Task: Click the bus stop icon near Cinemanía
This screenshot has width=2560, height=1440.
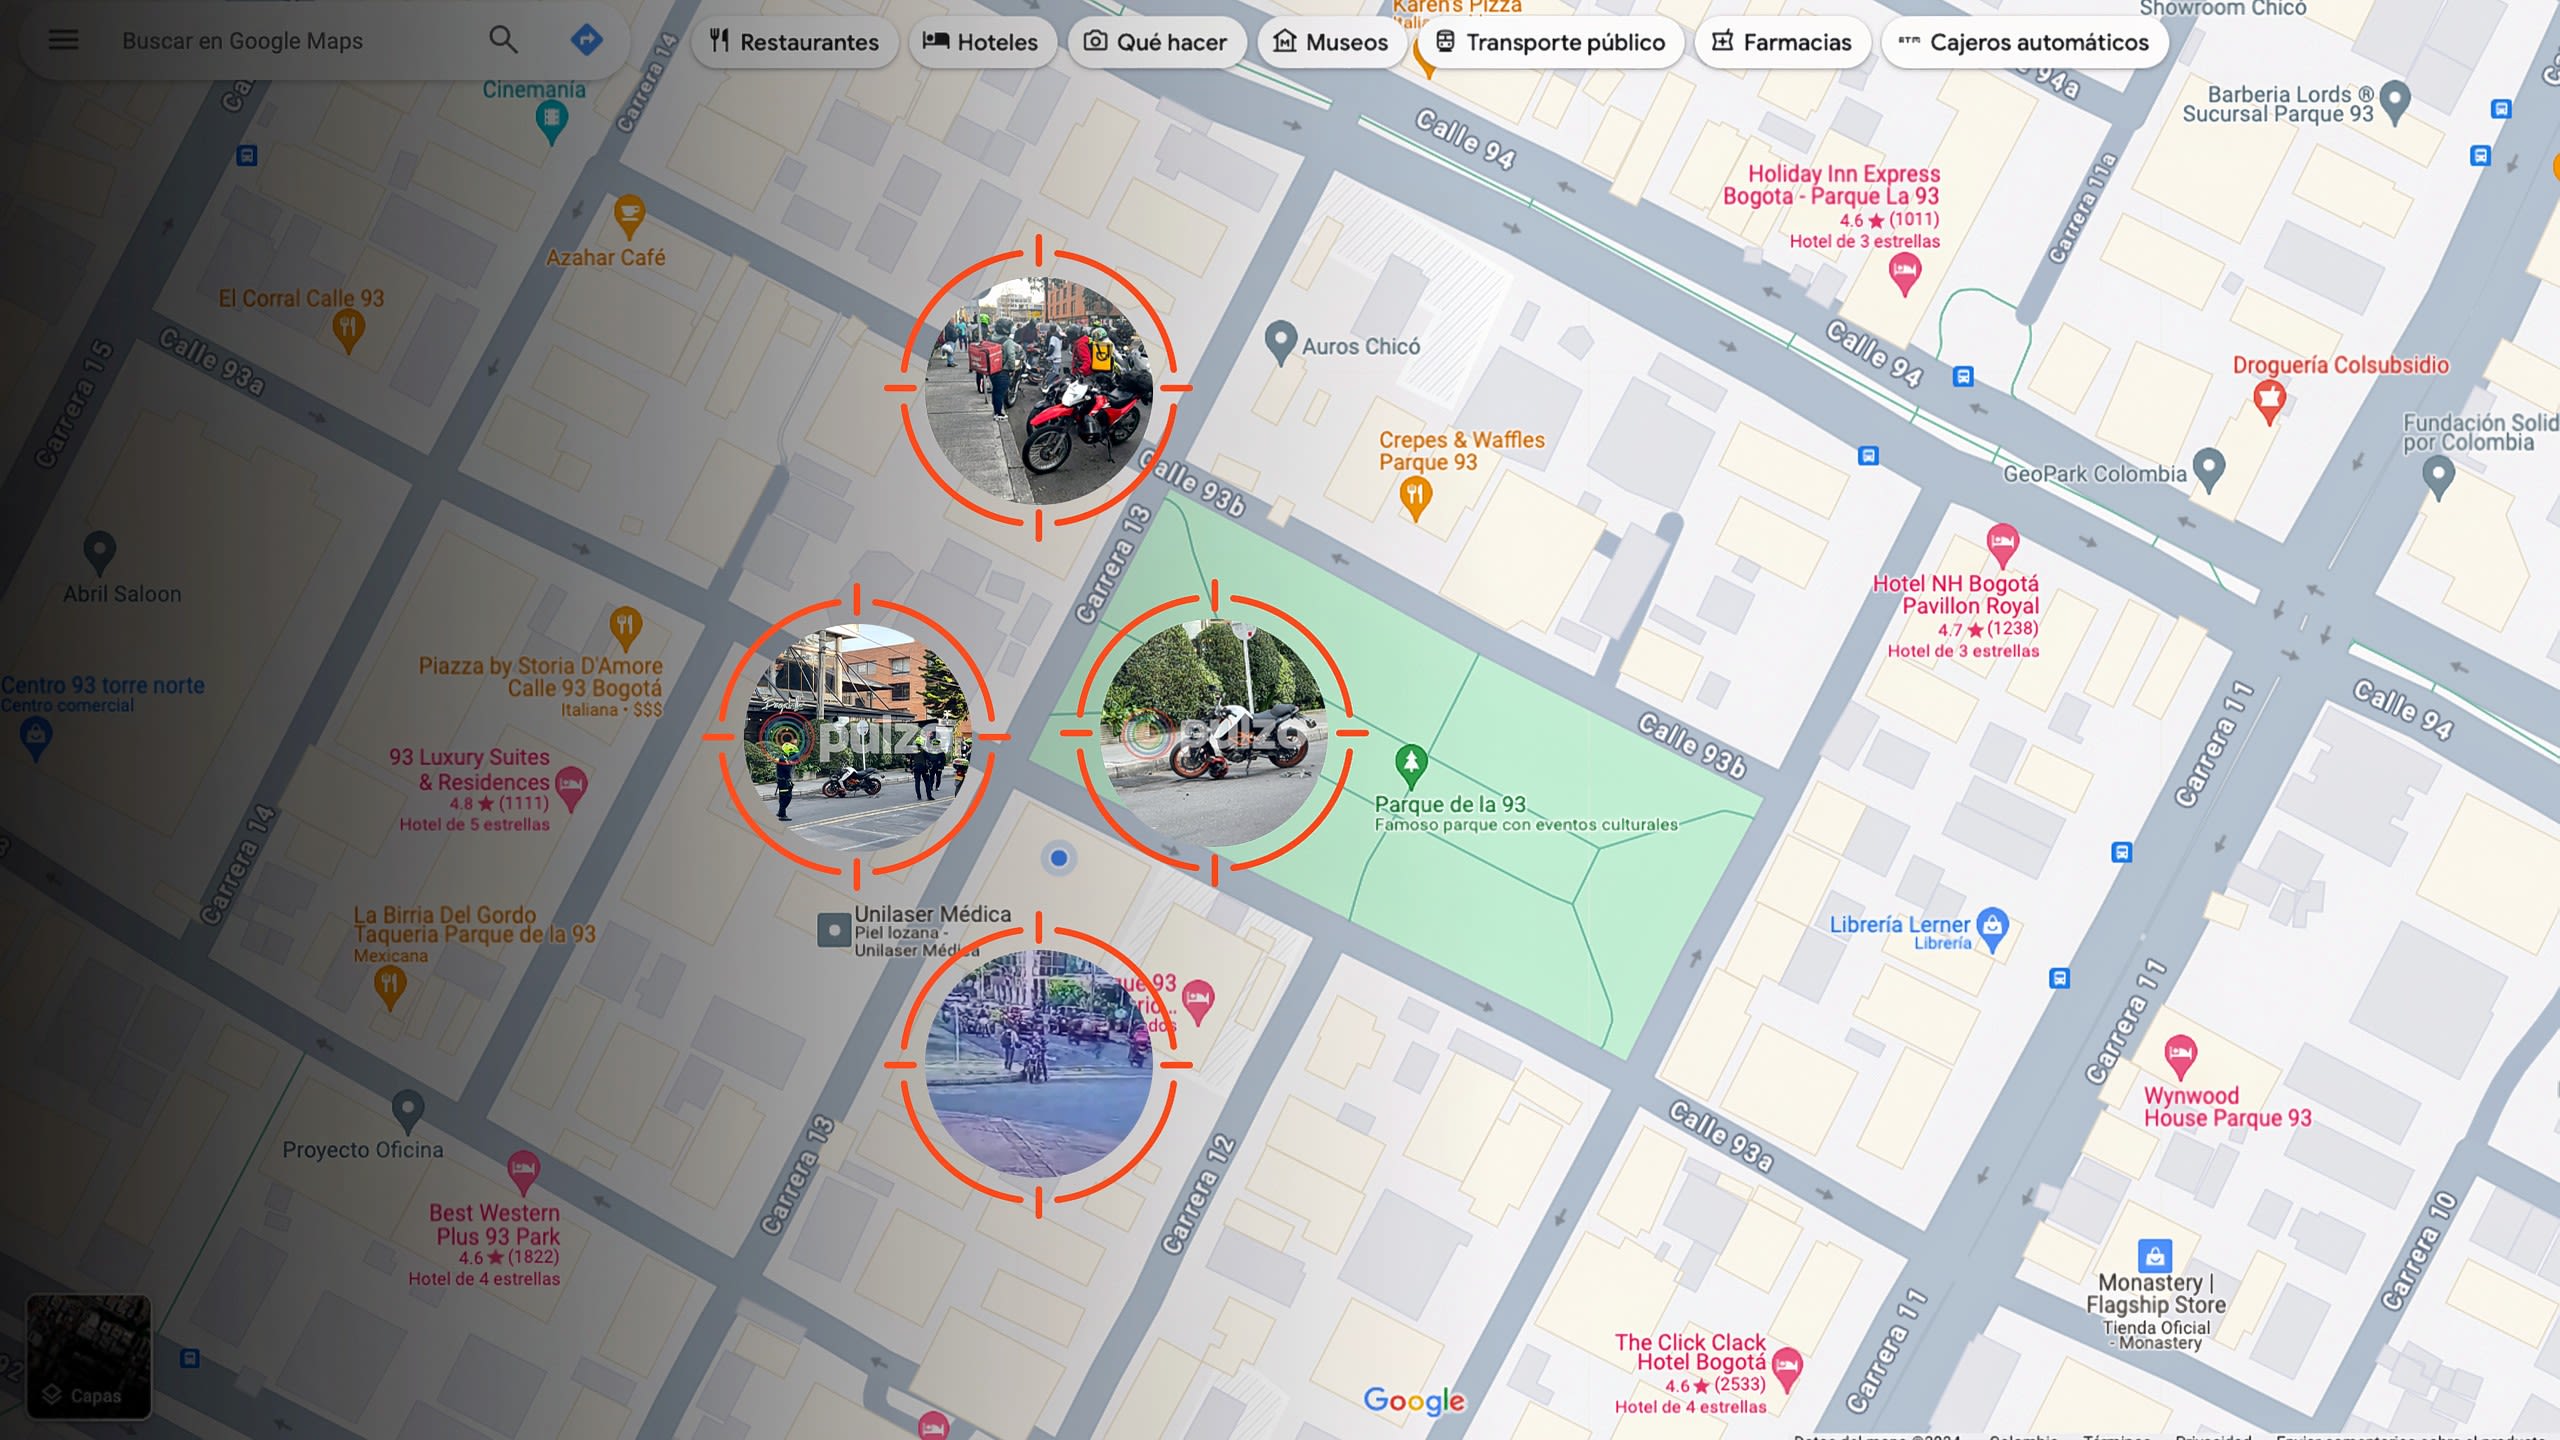Action: 247,156
